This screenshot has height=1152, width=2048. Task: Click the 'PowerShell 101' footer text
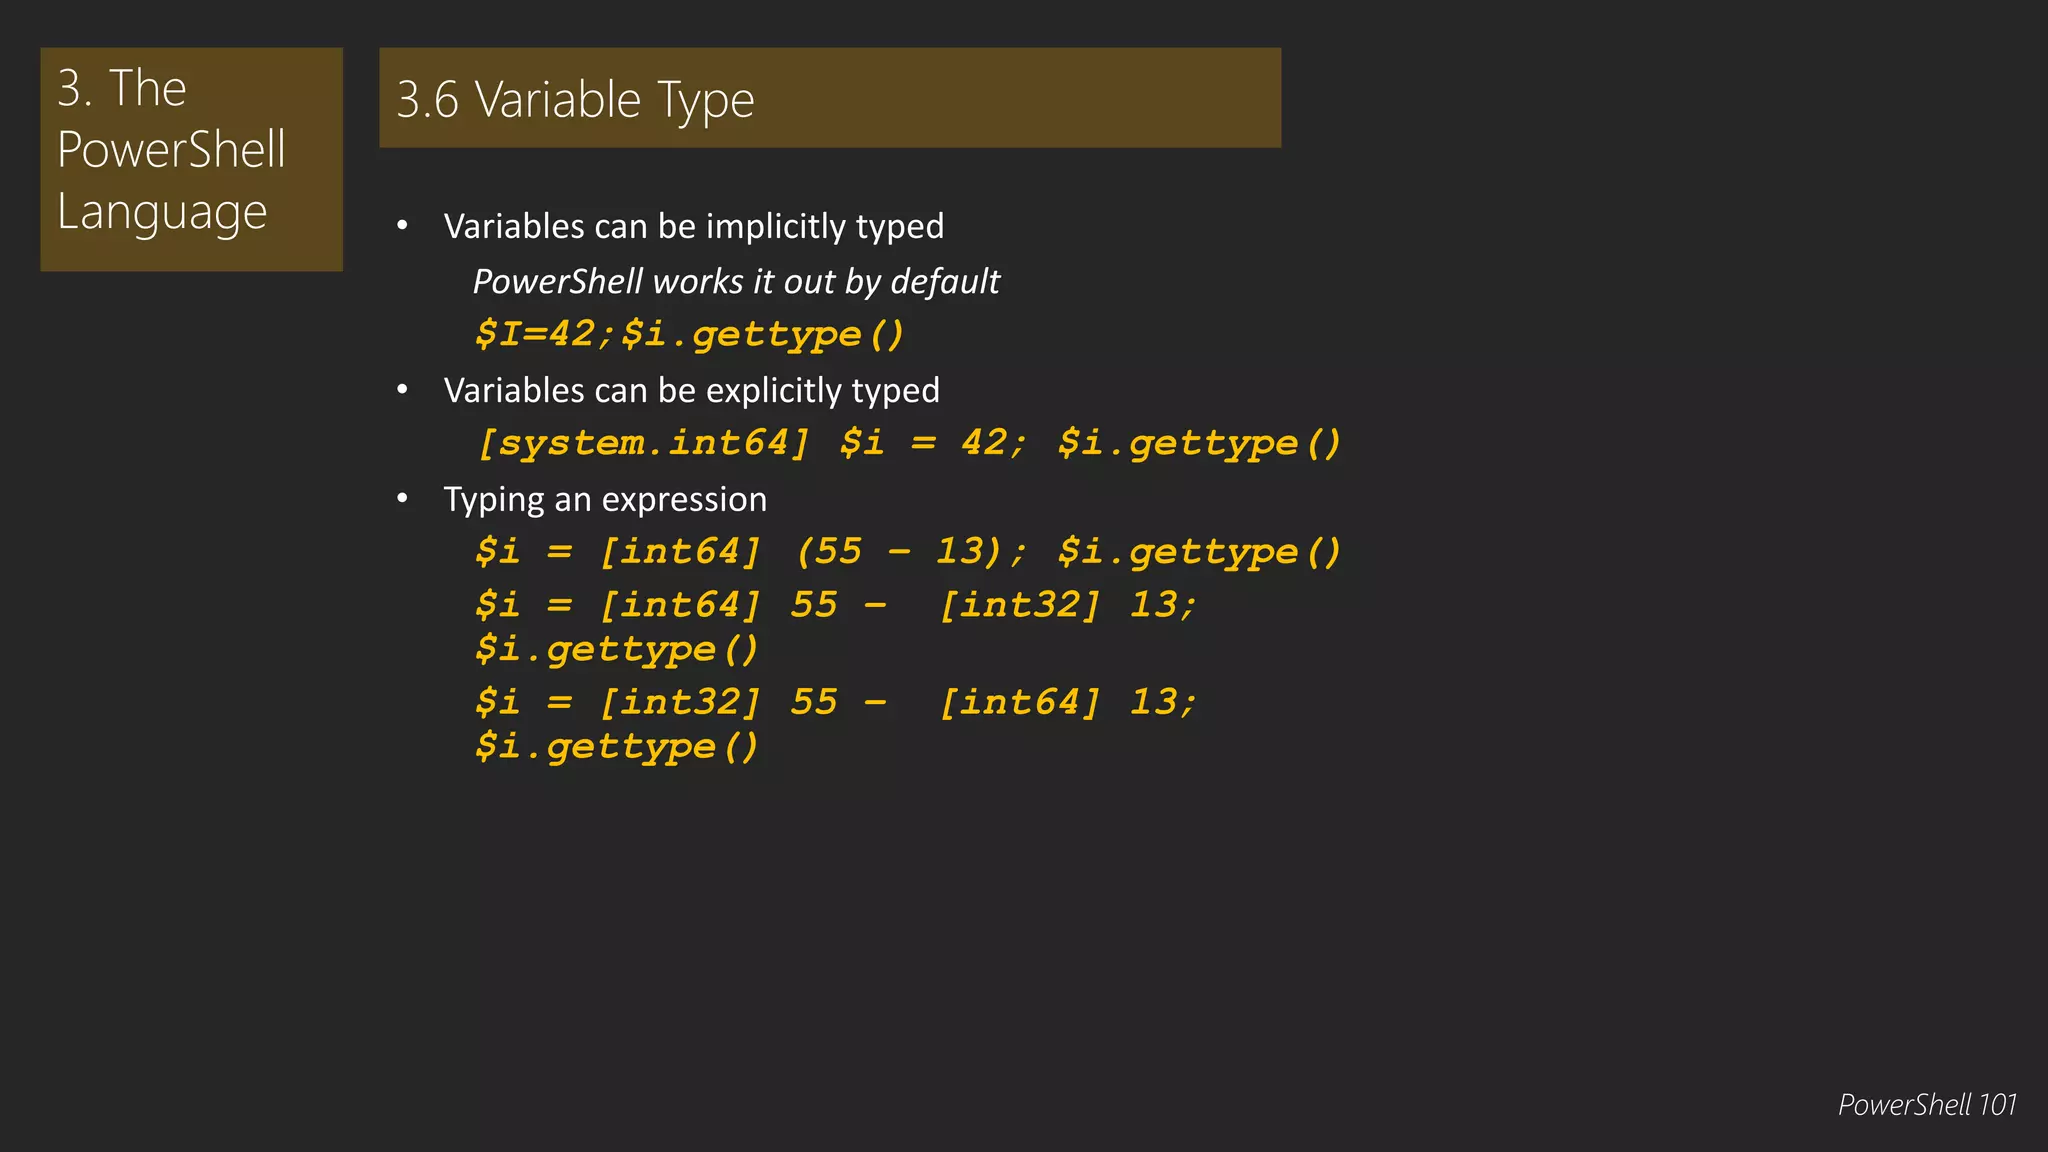coord(1927,1105)
